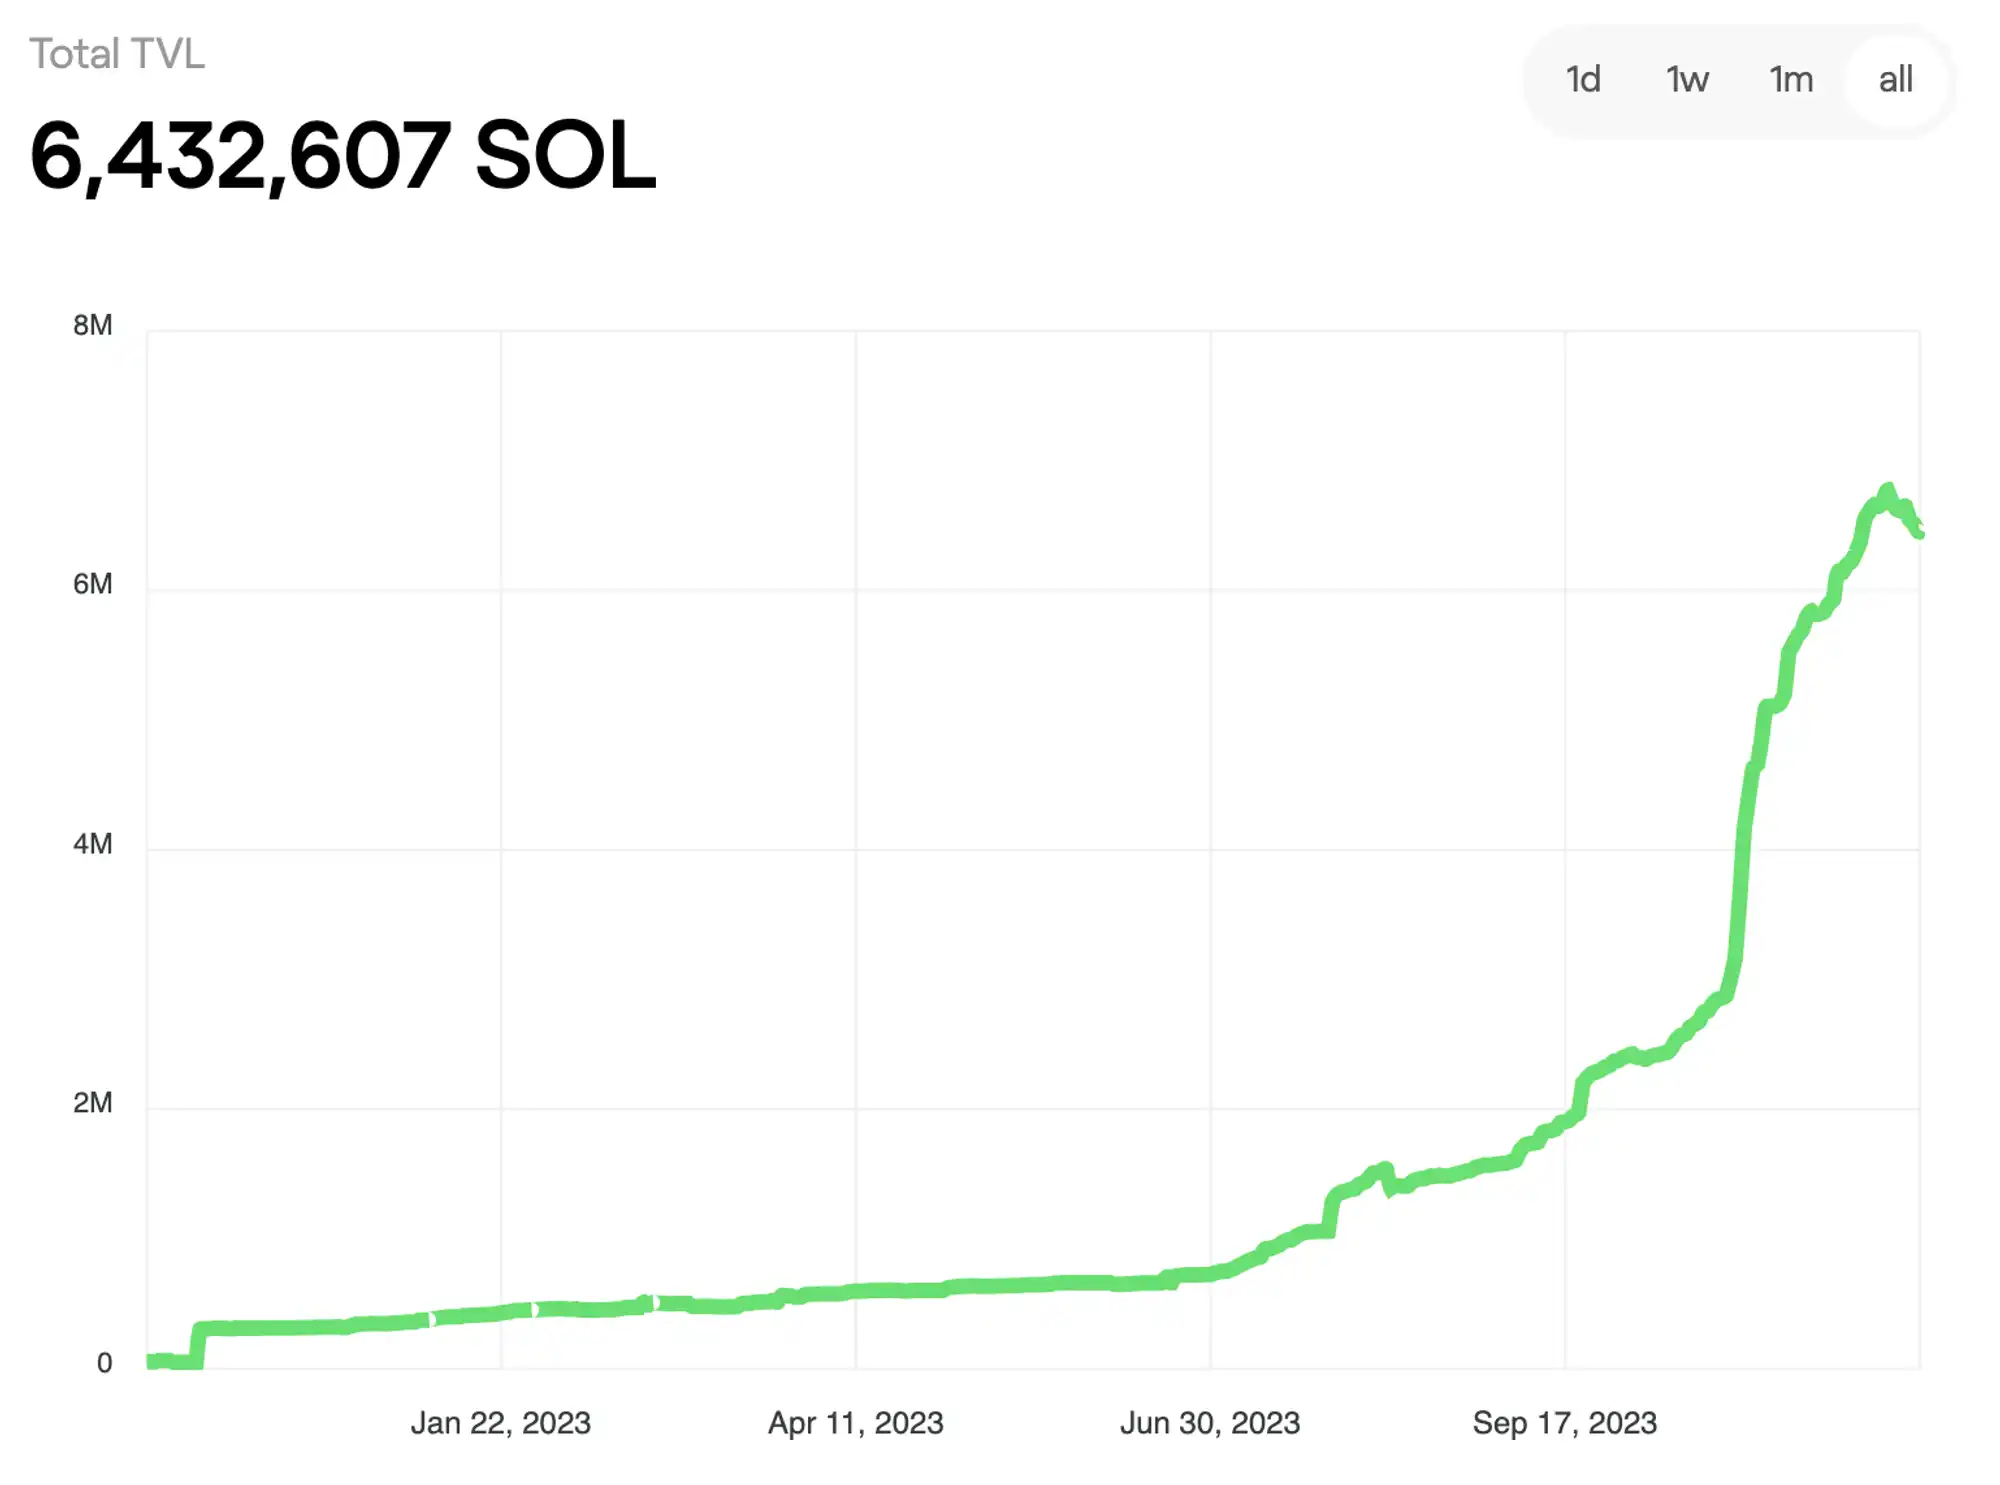Select the 1d time range
Image resolution: width=2000 pixels, height=1485 pixels.
pos(1583,79)
